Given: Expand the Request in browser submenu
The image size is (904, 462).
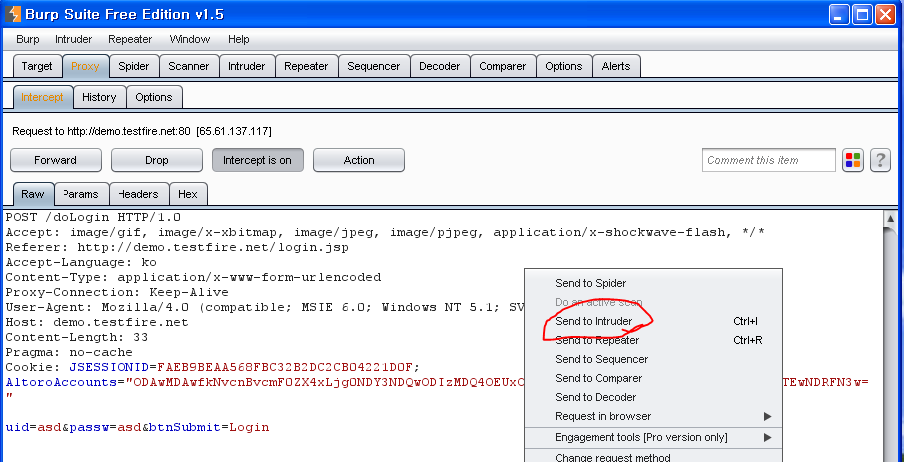Looking at the screenshot, I should pos(653,416).
